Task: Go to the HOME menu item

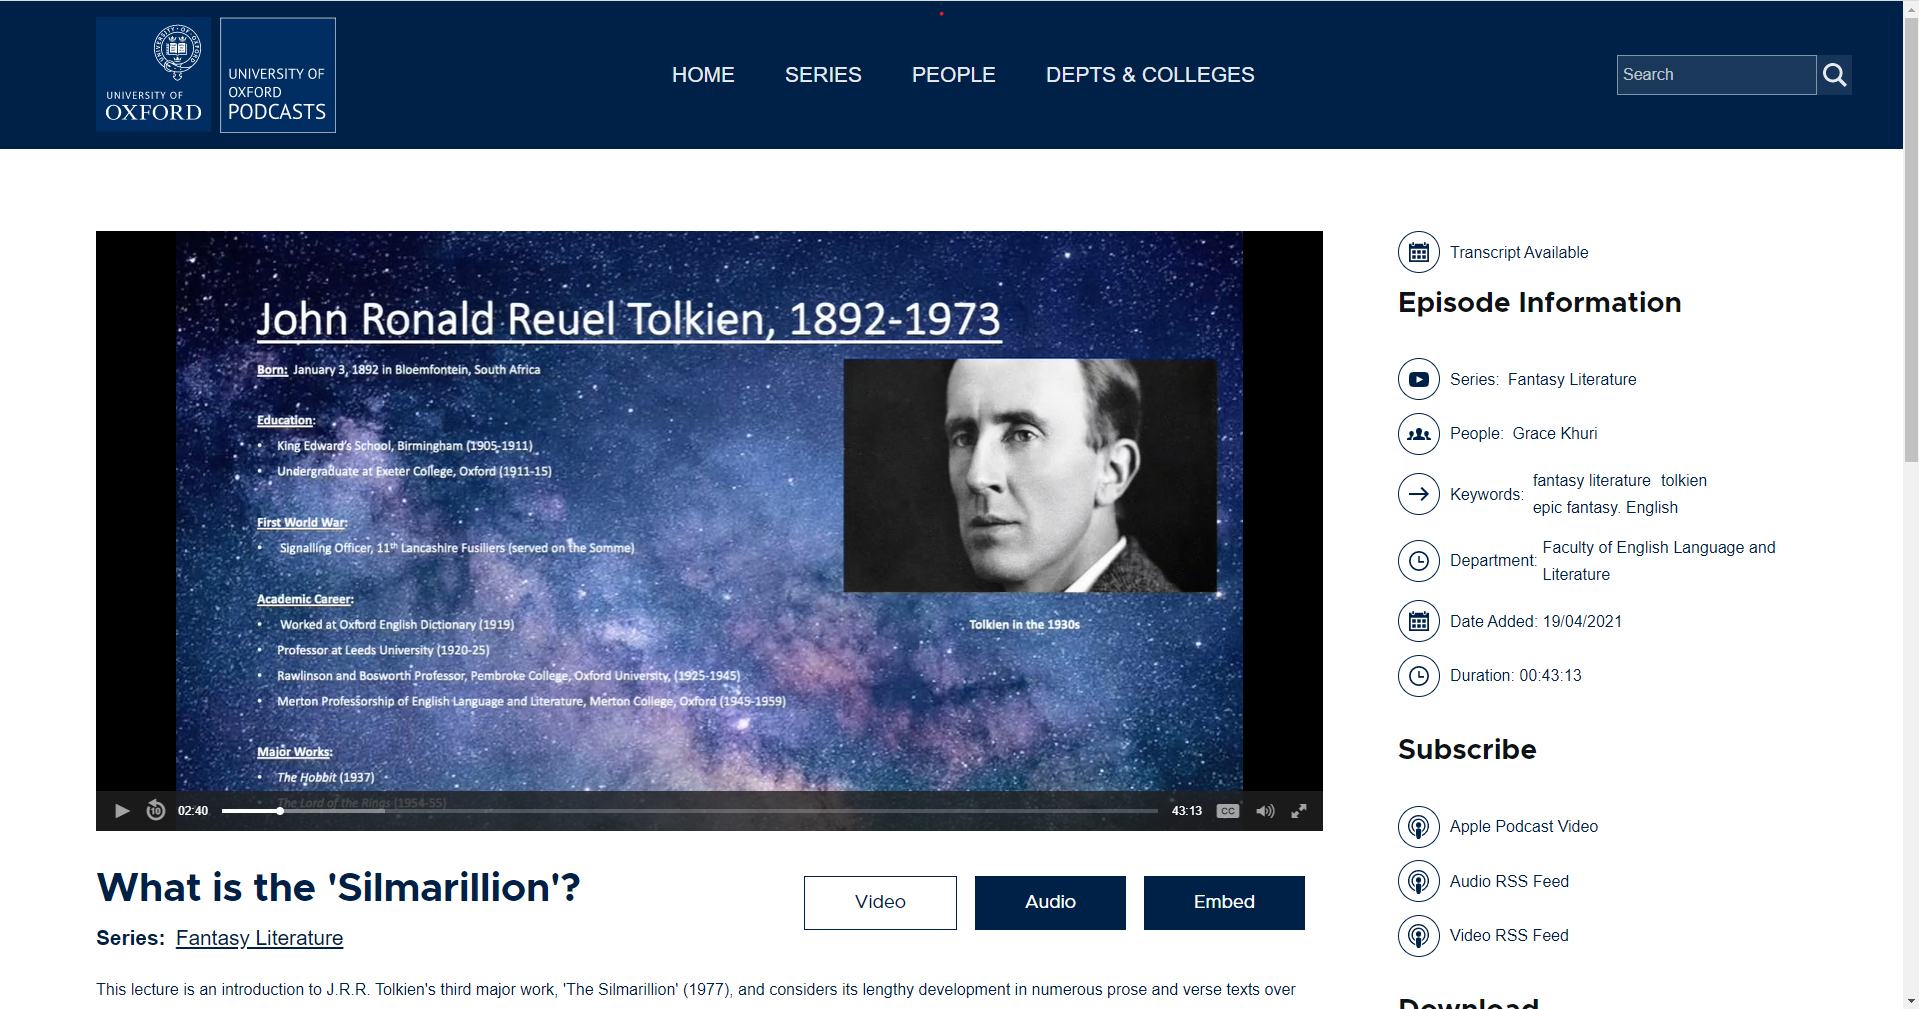Action: (x=703, y=75)
